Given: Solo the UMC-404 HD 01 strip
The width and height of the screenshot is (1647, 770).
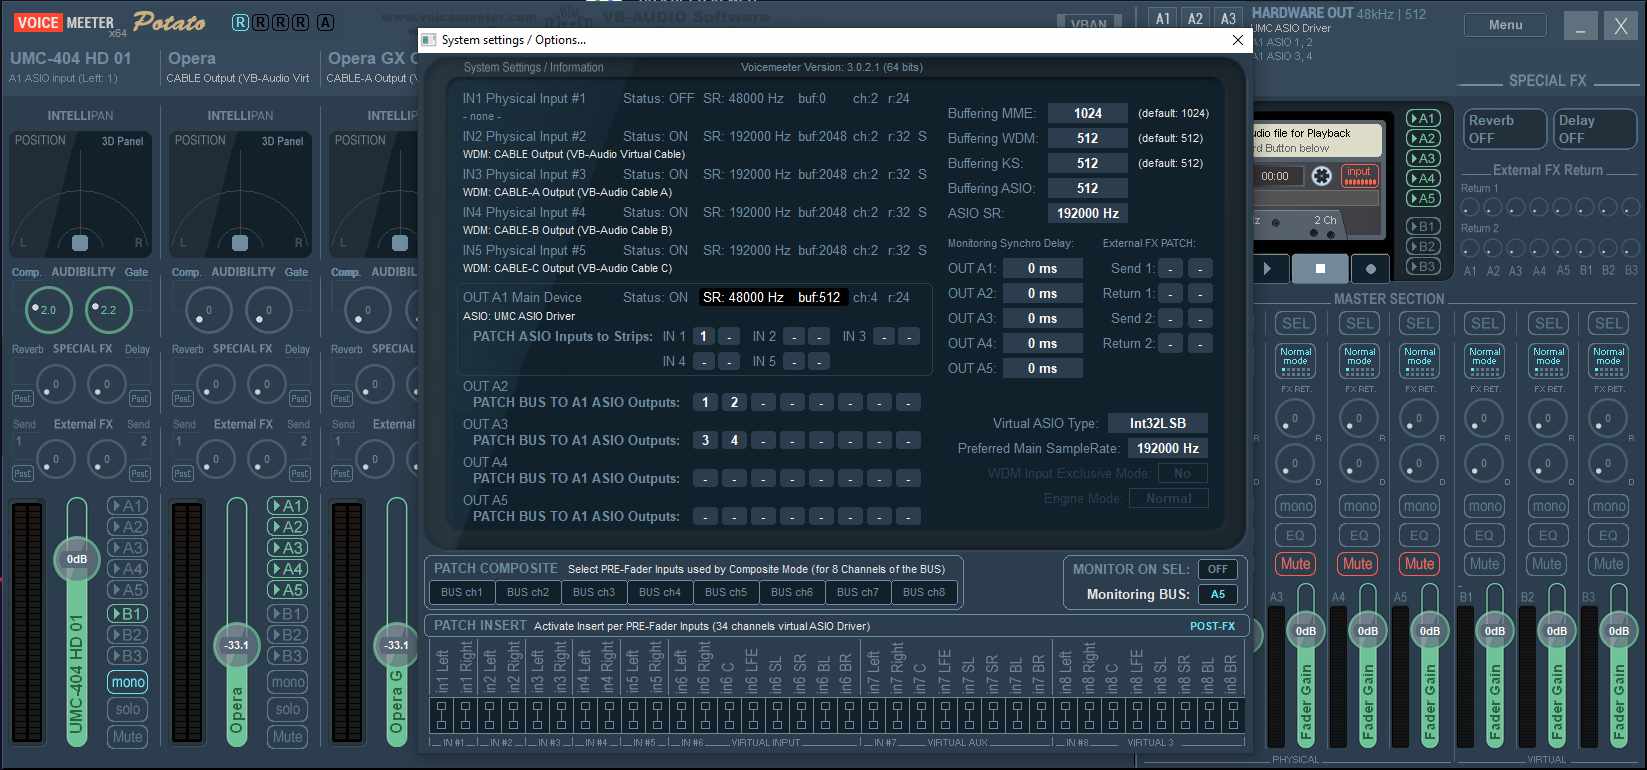Looking at the screenshot, I should [127, 709].
